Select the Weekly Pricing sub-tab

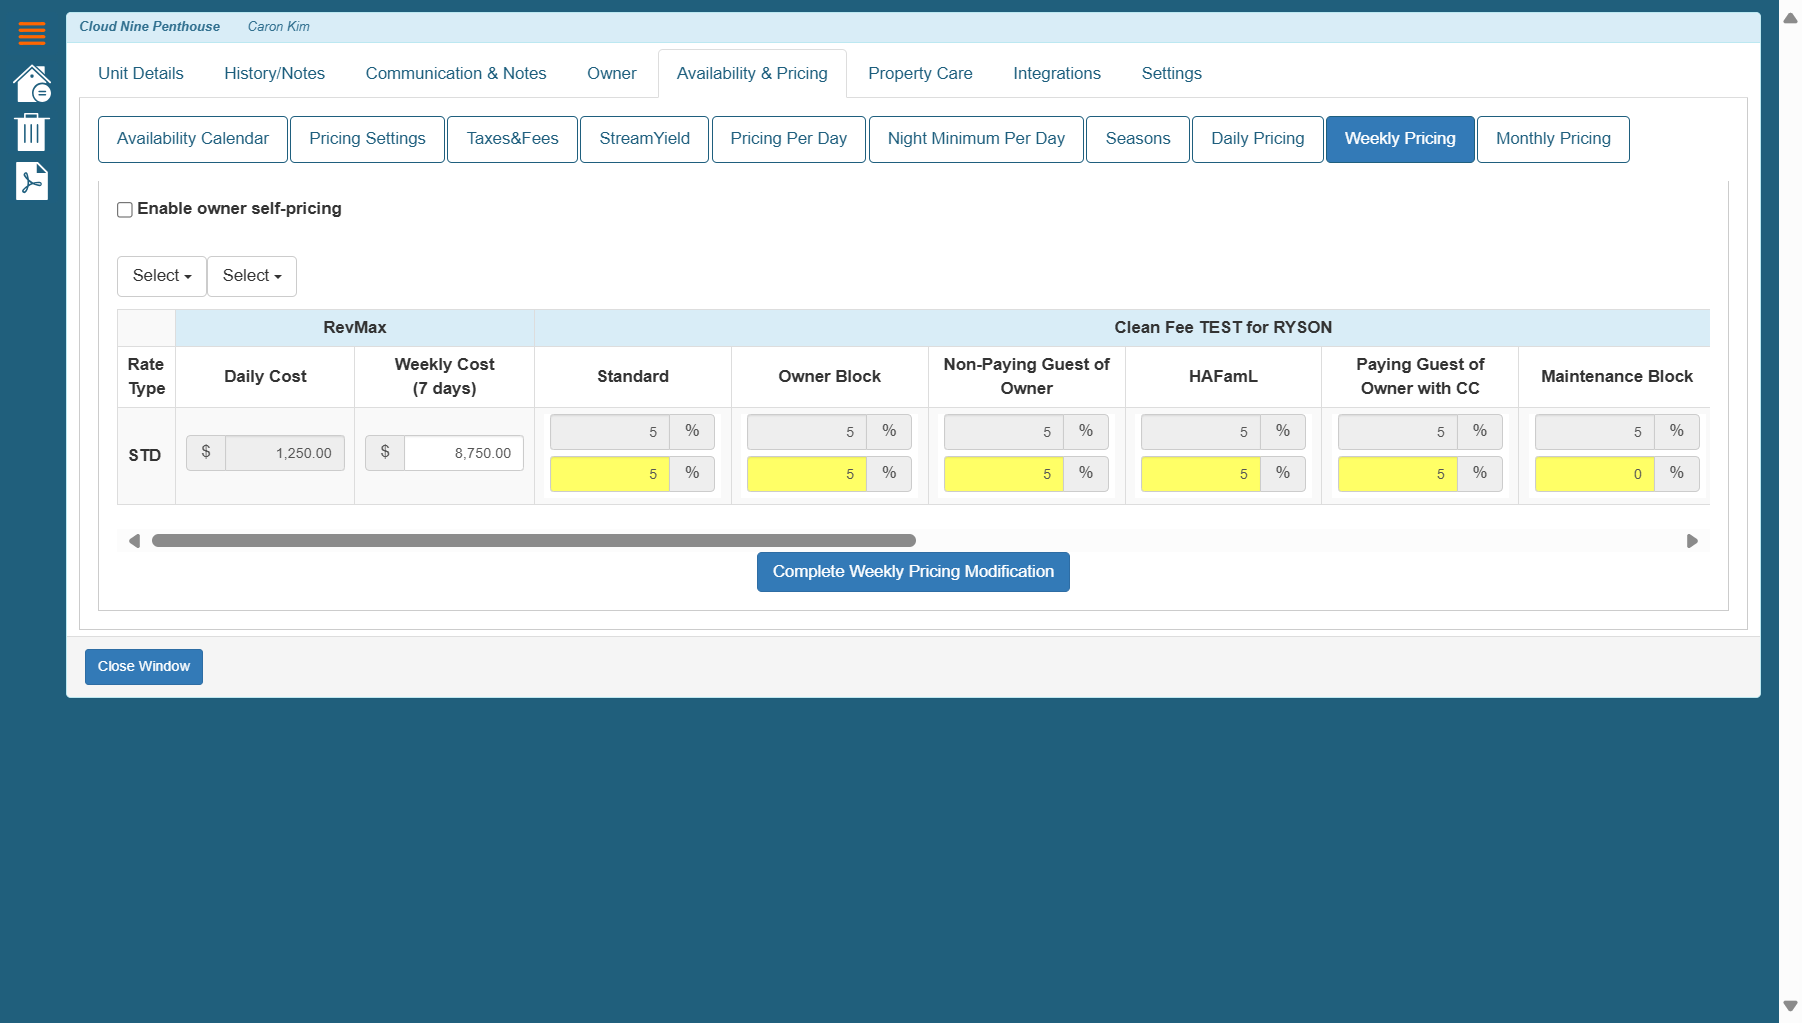[1400, 139]
